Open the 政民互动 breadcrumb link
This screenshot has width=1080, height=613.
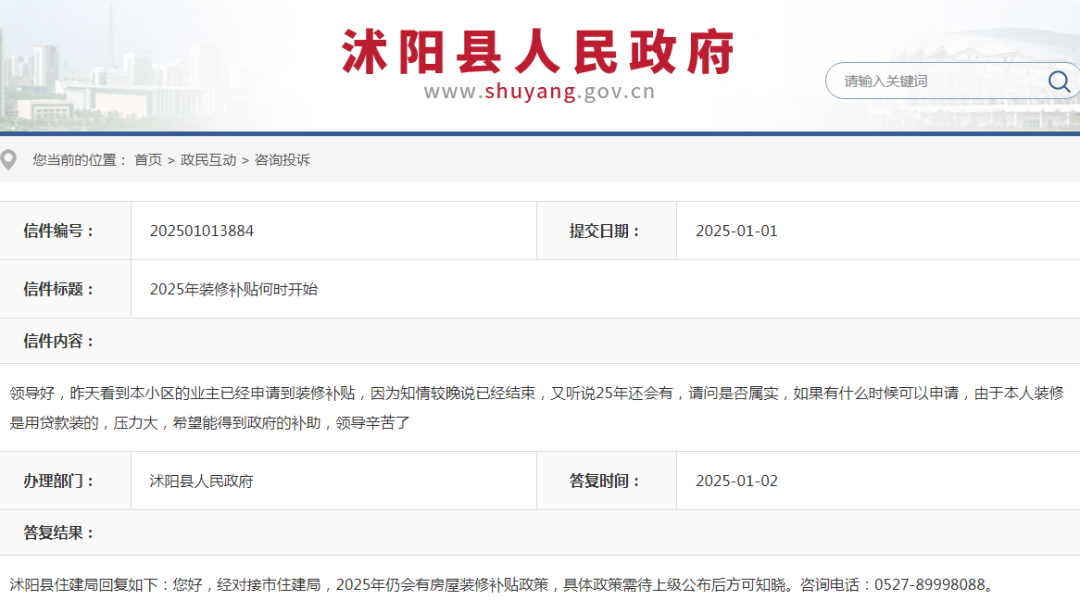pyautogui.click(x=208, y=160)
